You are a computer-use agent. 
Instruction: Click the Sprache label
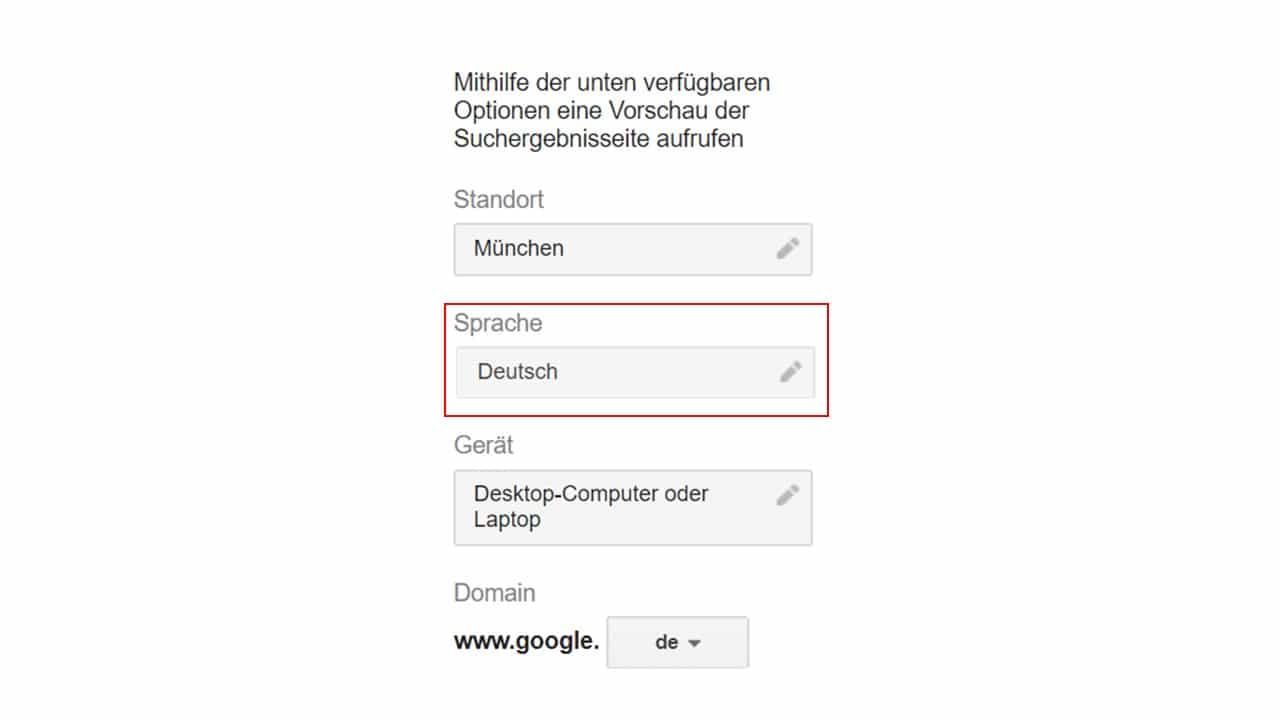498,323
